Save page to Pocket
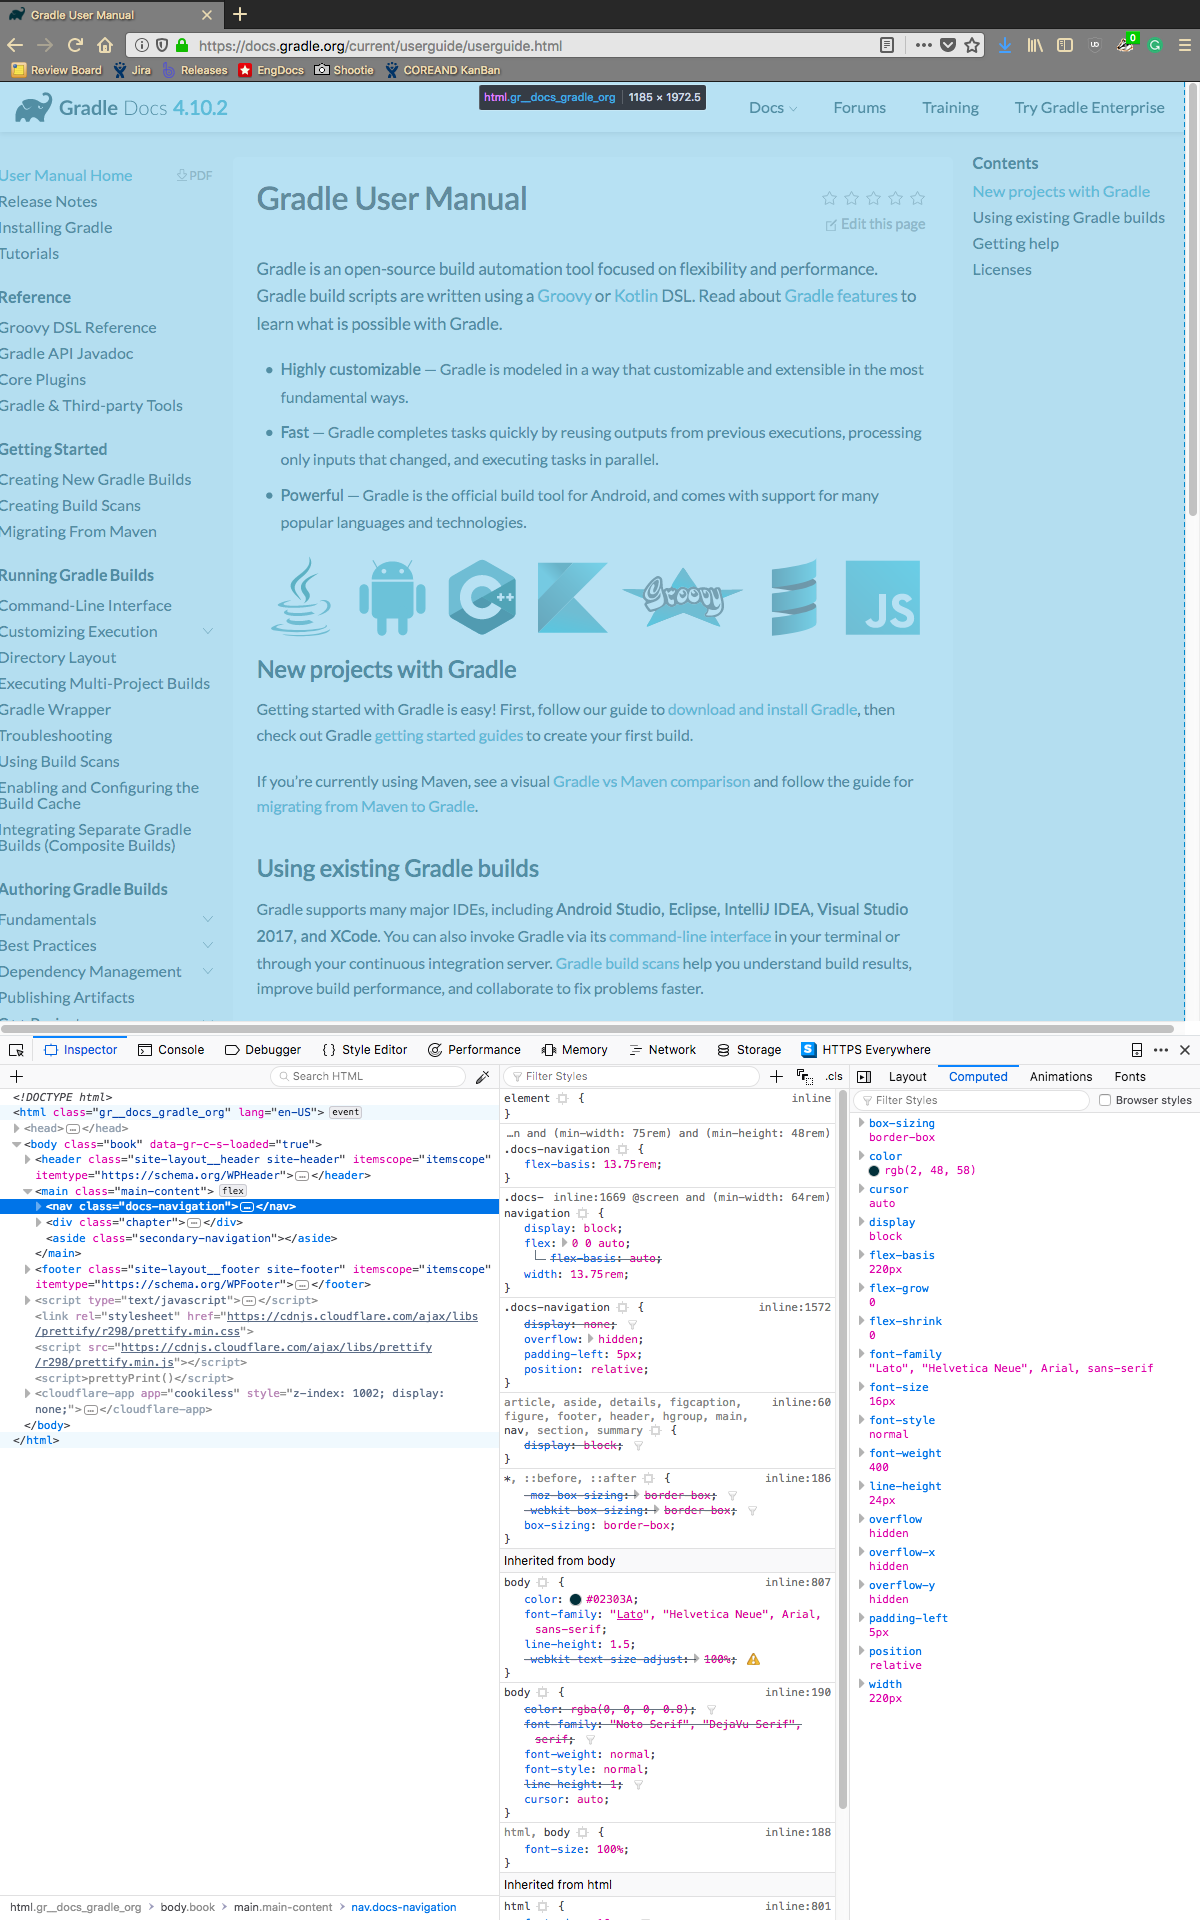This screenshot has width=1200, height=1920. pos(948,45)
